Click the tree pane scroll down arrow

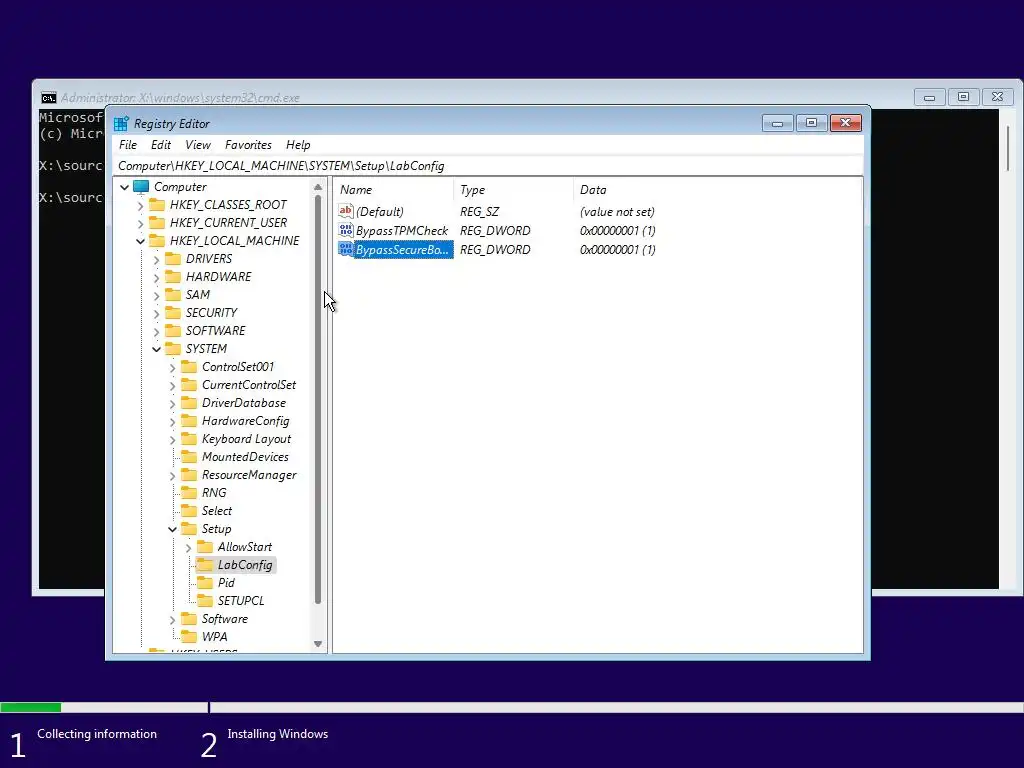318,644
